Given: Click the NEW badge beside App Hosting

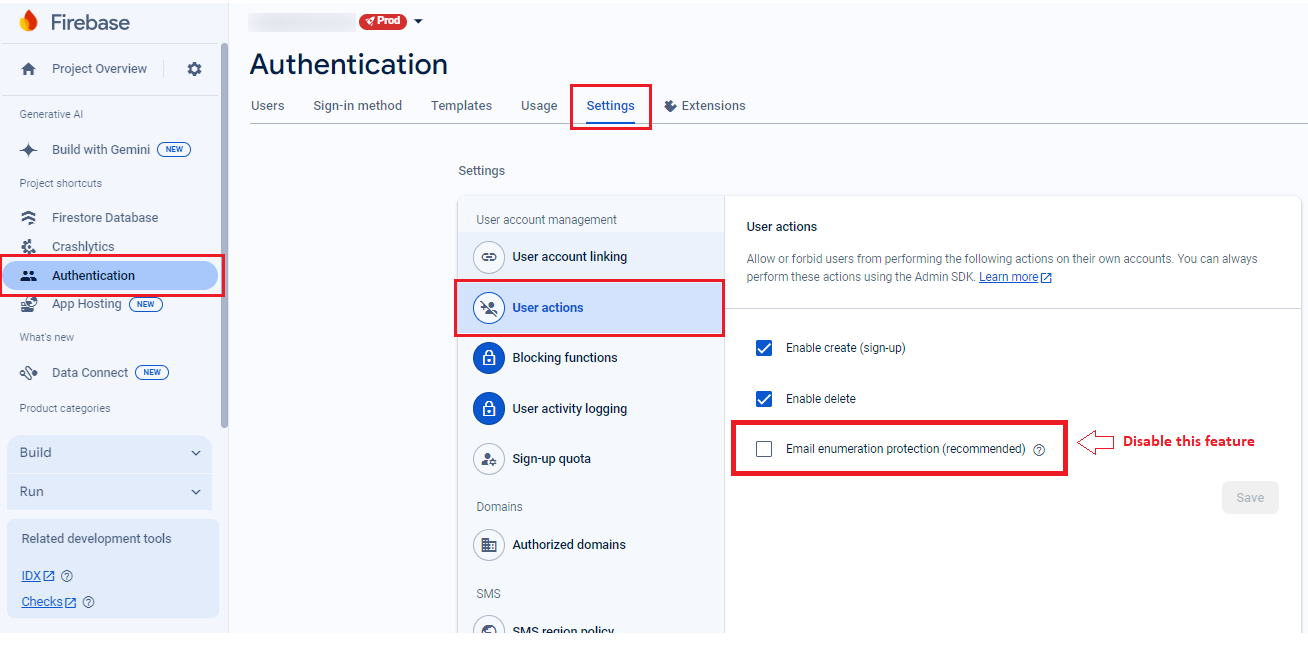Looking at the screenshot, I should pos(145,304).
